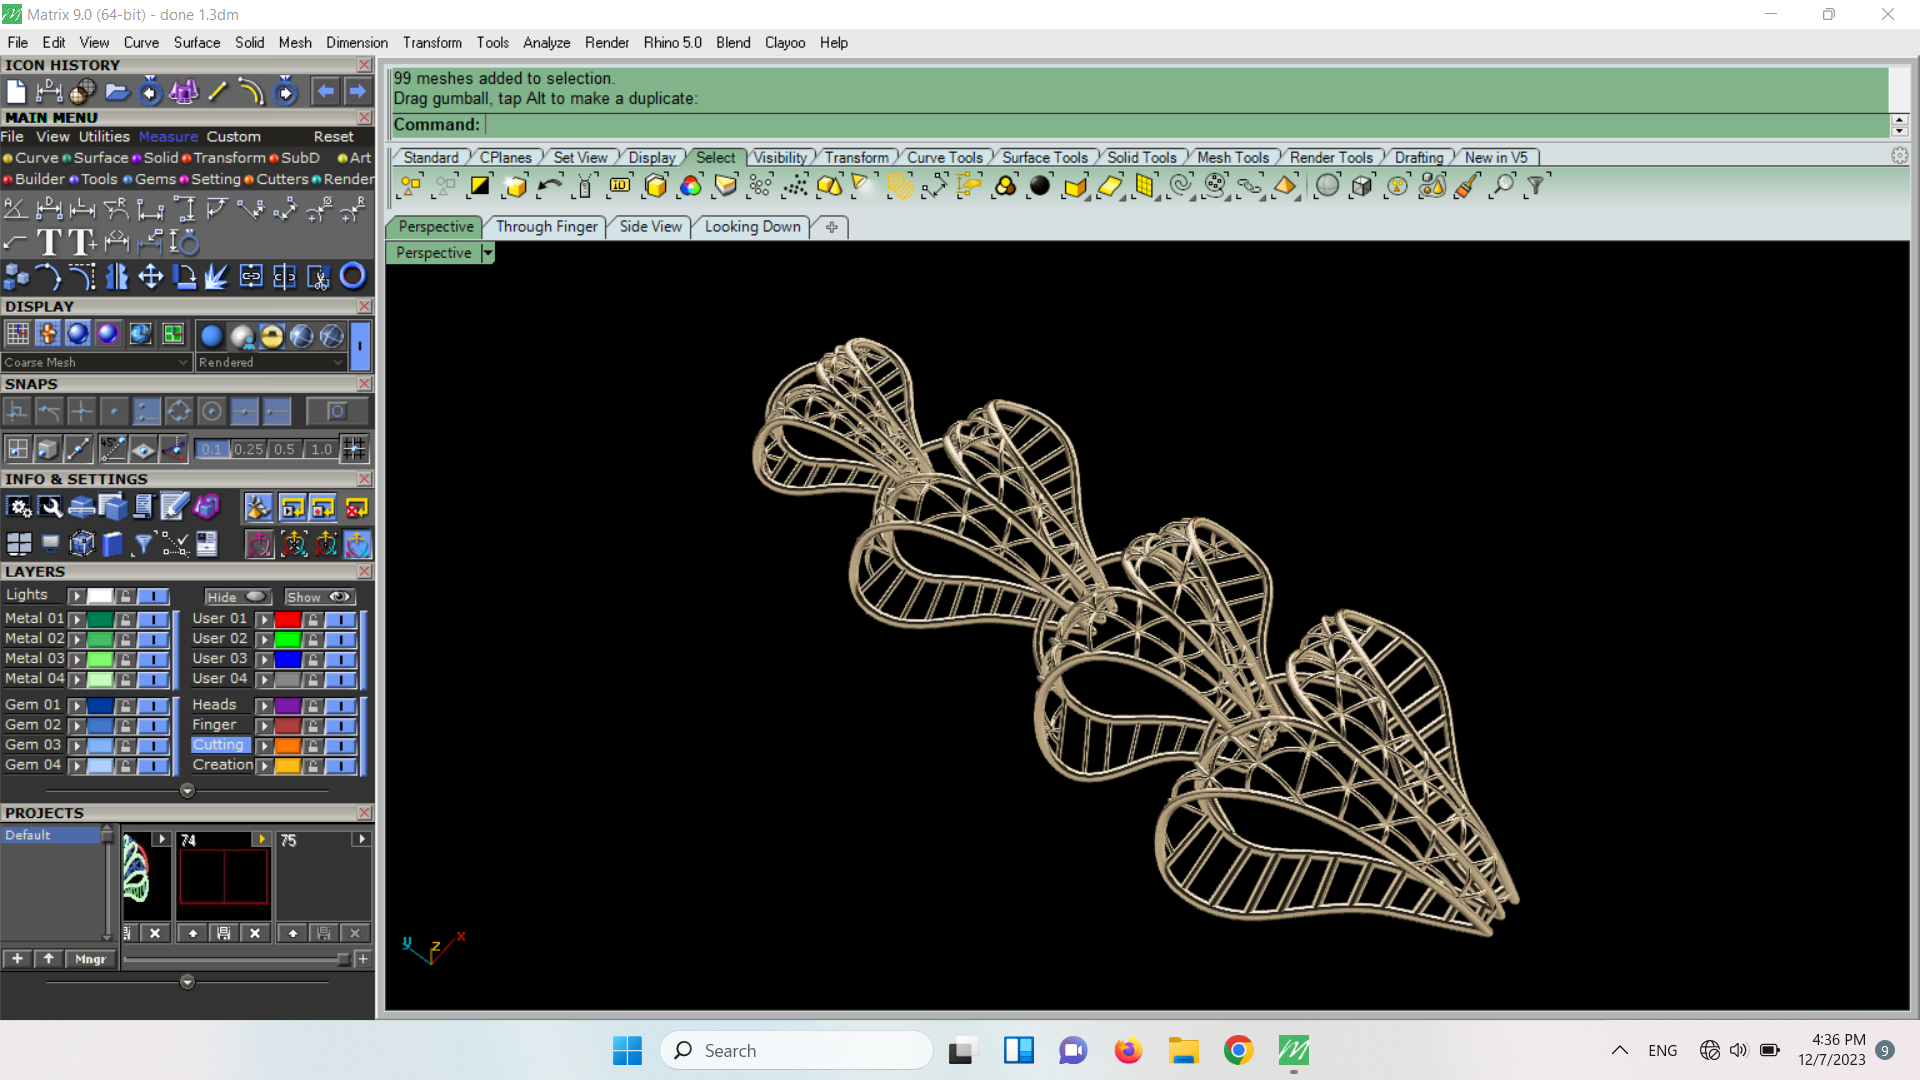Click the magnifier select icon in Select toolbar
This screenshot has height=1080, width=1920.
[x=1502, y=186]
